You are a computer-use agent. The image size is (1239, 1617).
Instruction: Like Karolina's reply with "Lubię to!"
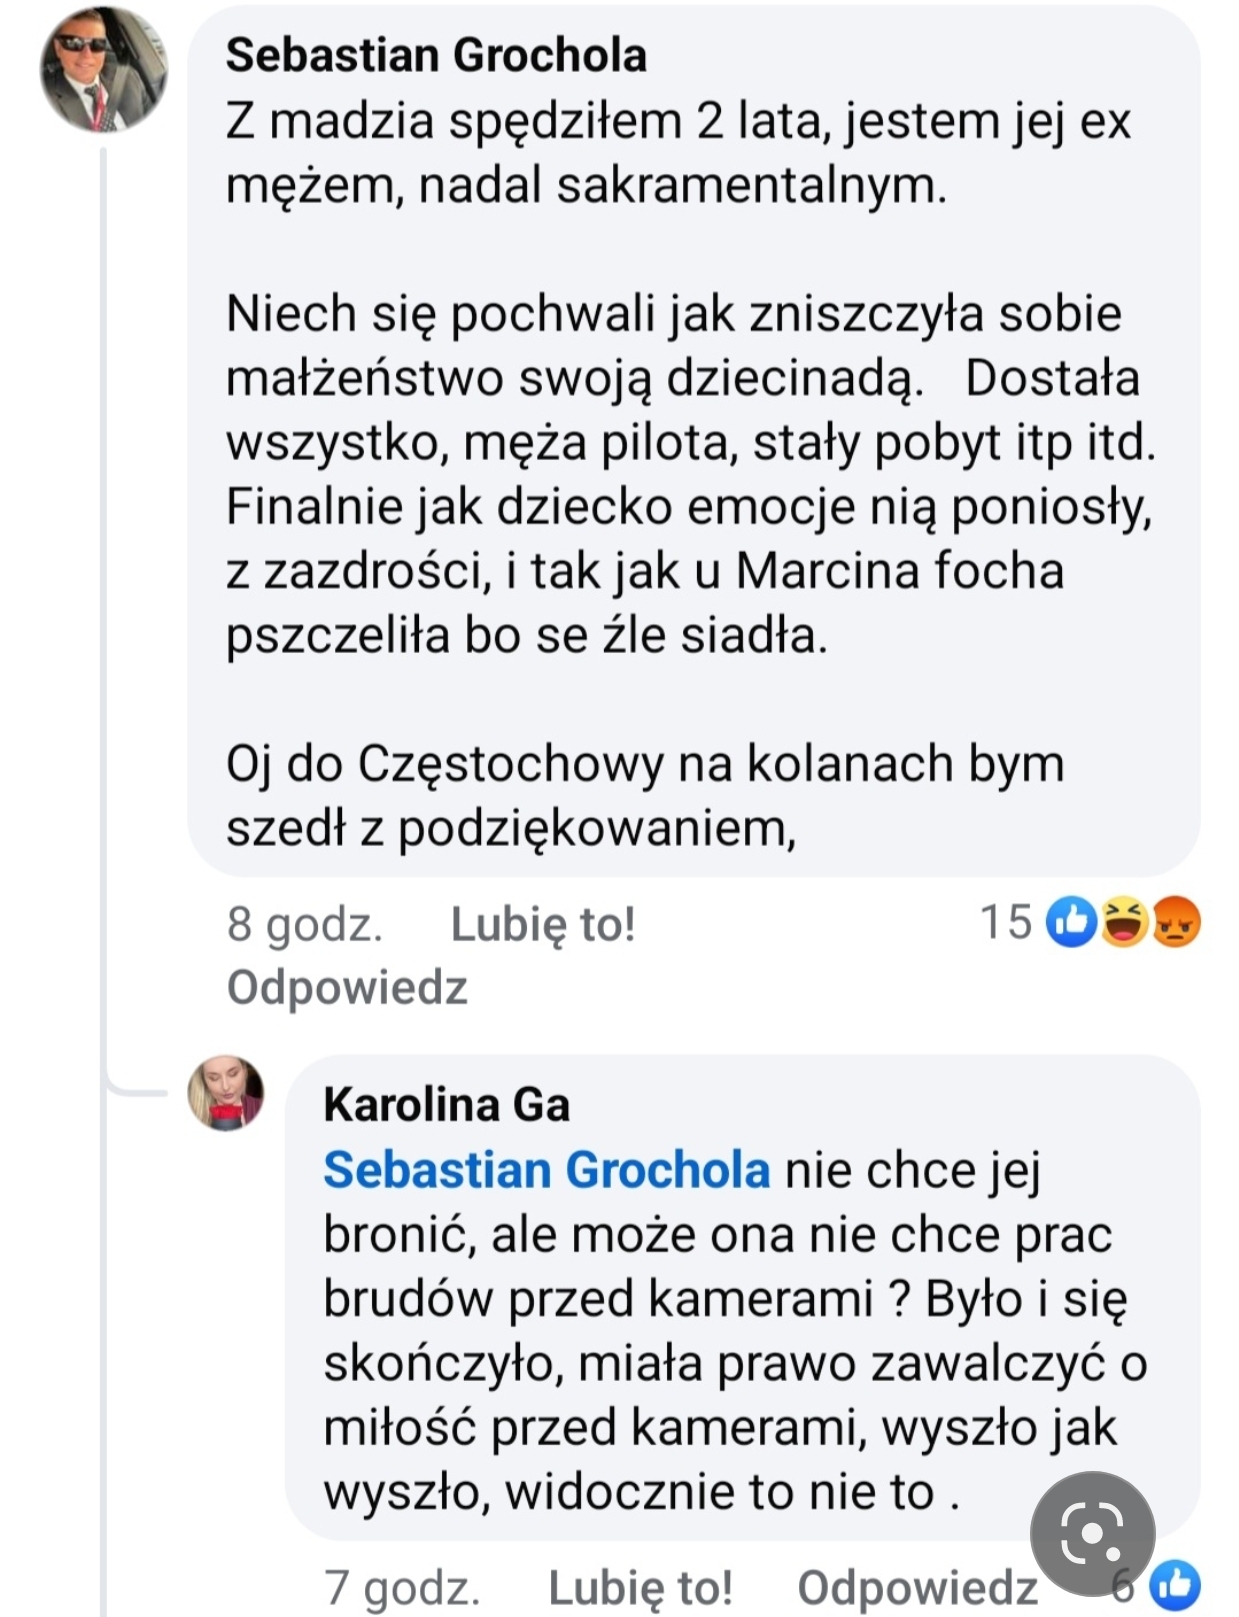point(640,1587)
